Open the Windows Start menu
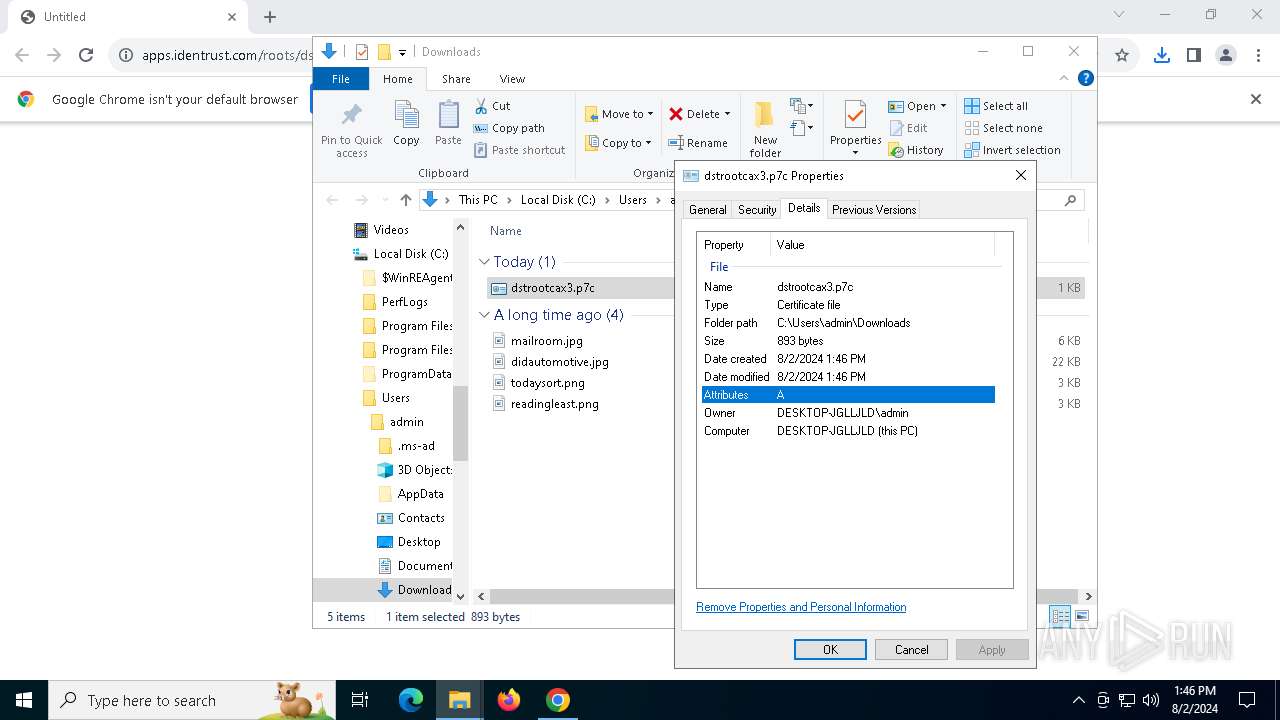 click(24, 700)
